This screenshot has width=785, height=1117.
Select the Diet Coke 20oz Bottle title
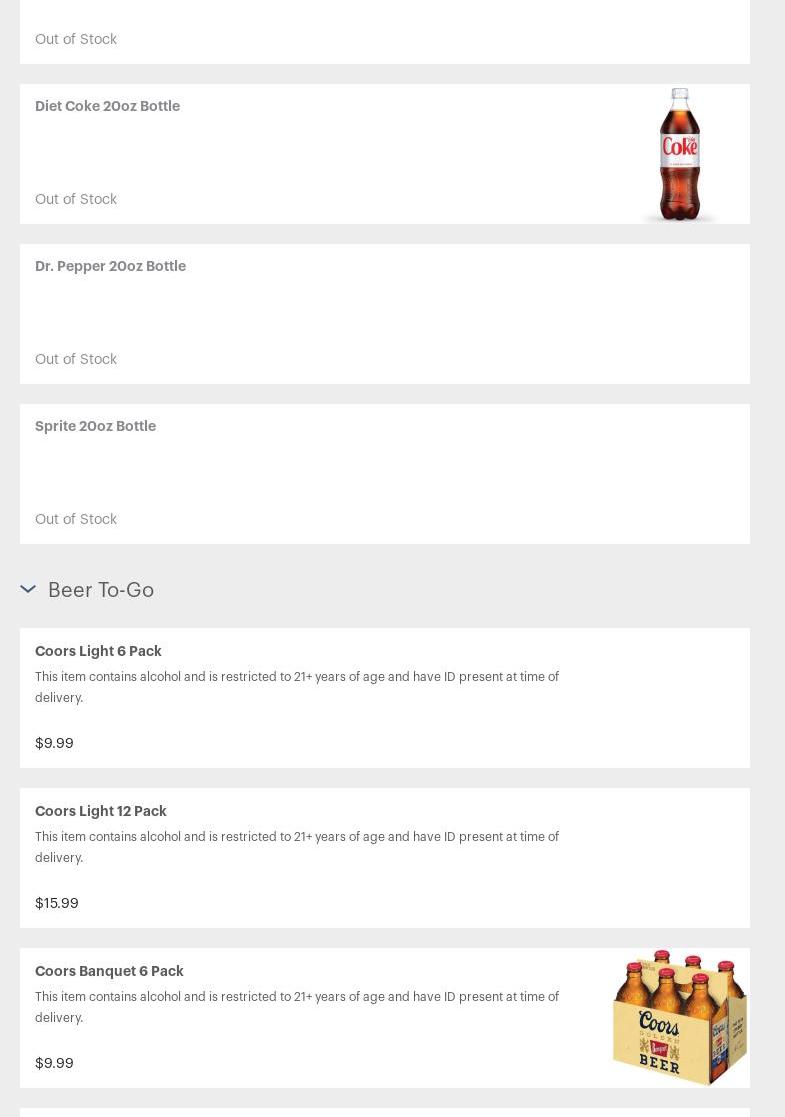coord(107,106)
